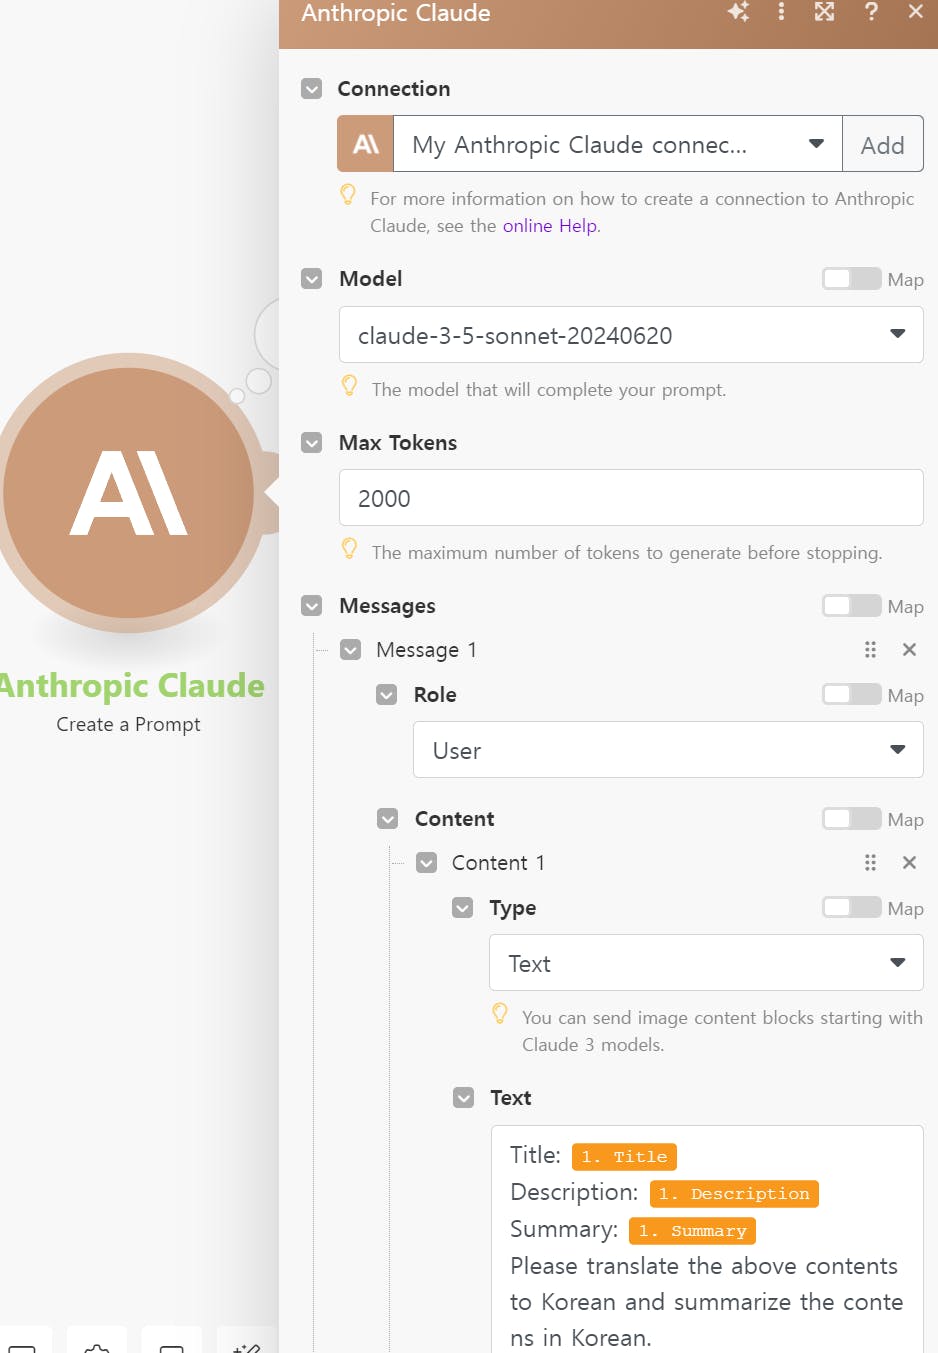Viewport: 938px width, 1353px height.
Task: Collapse the Content 1 item
Action: coord(426,863)
